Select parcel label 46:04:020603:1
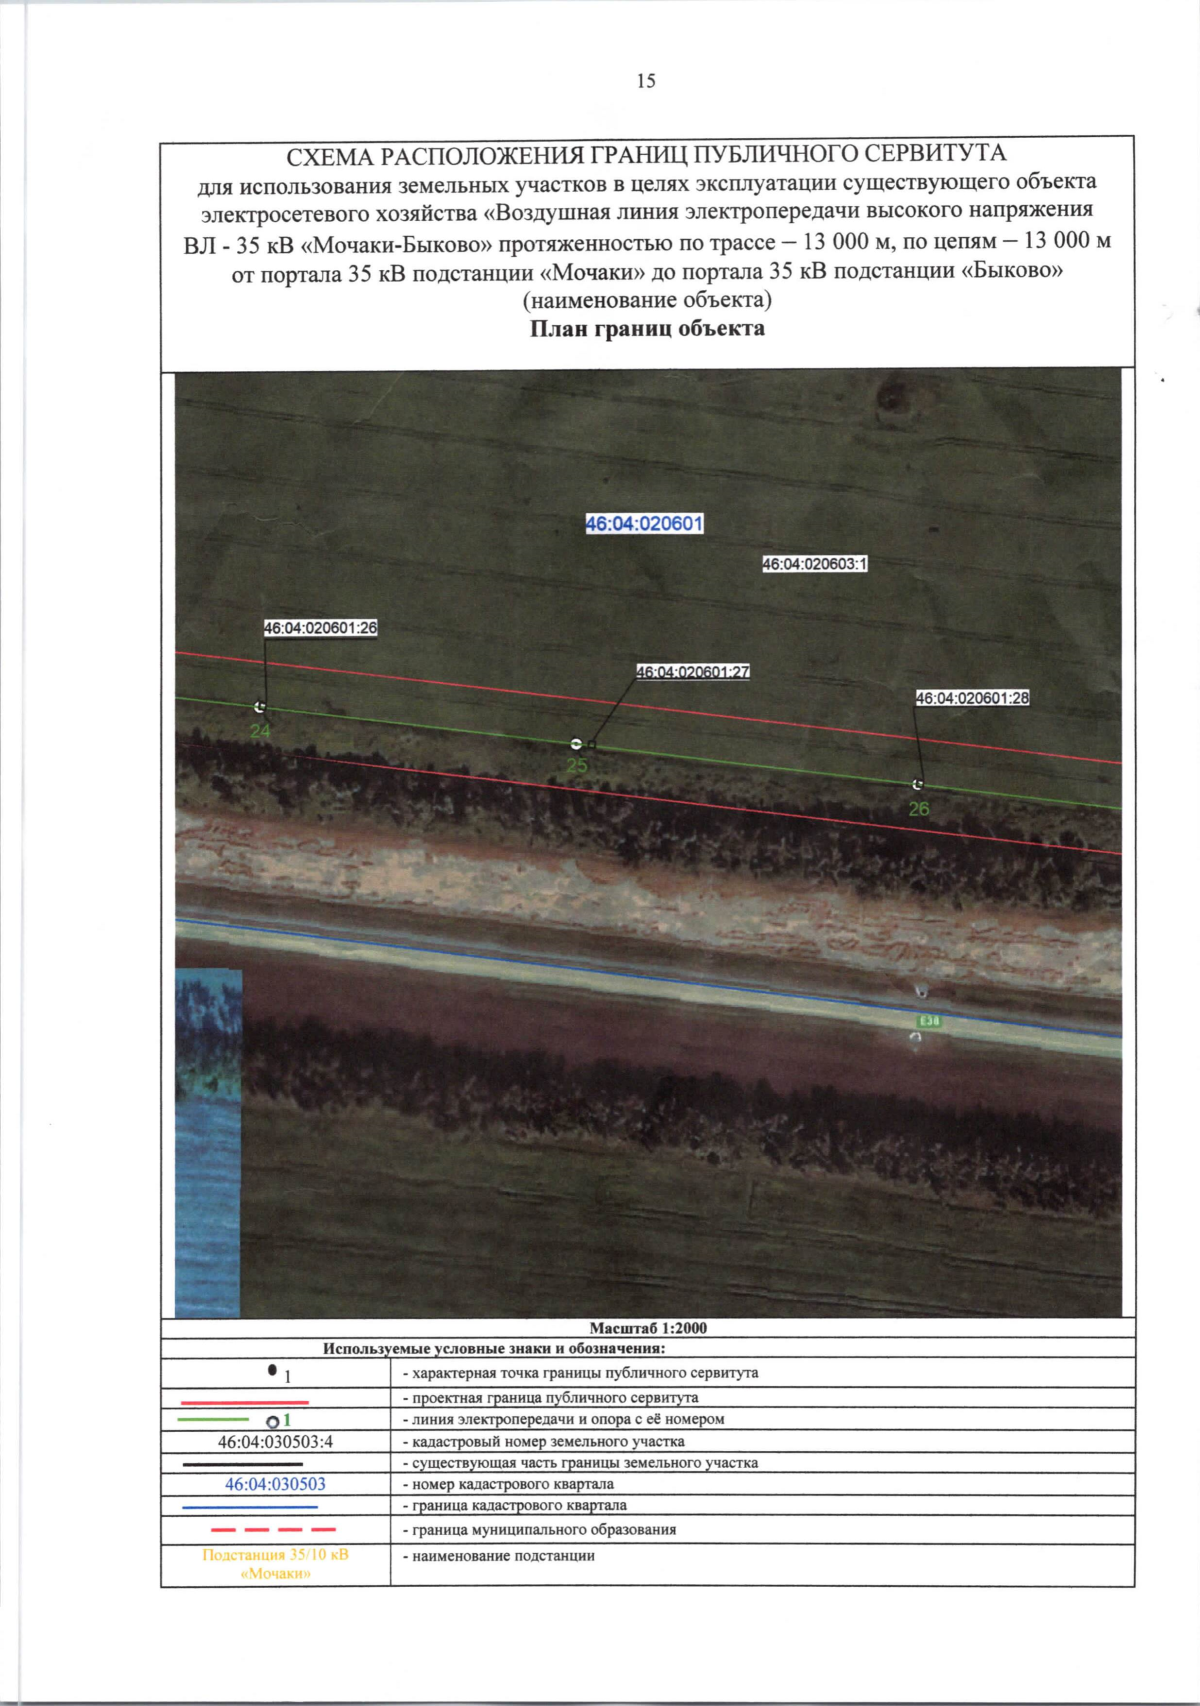The height and width of the screenshot is (1706, 1200). coord(814,564)
